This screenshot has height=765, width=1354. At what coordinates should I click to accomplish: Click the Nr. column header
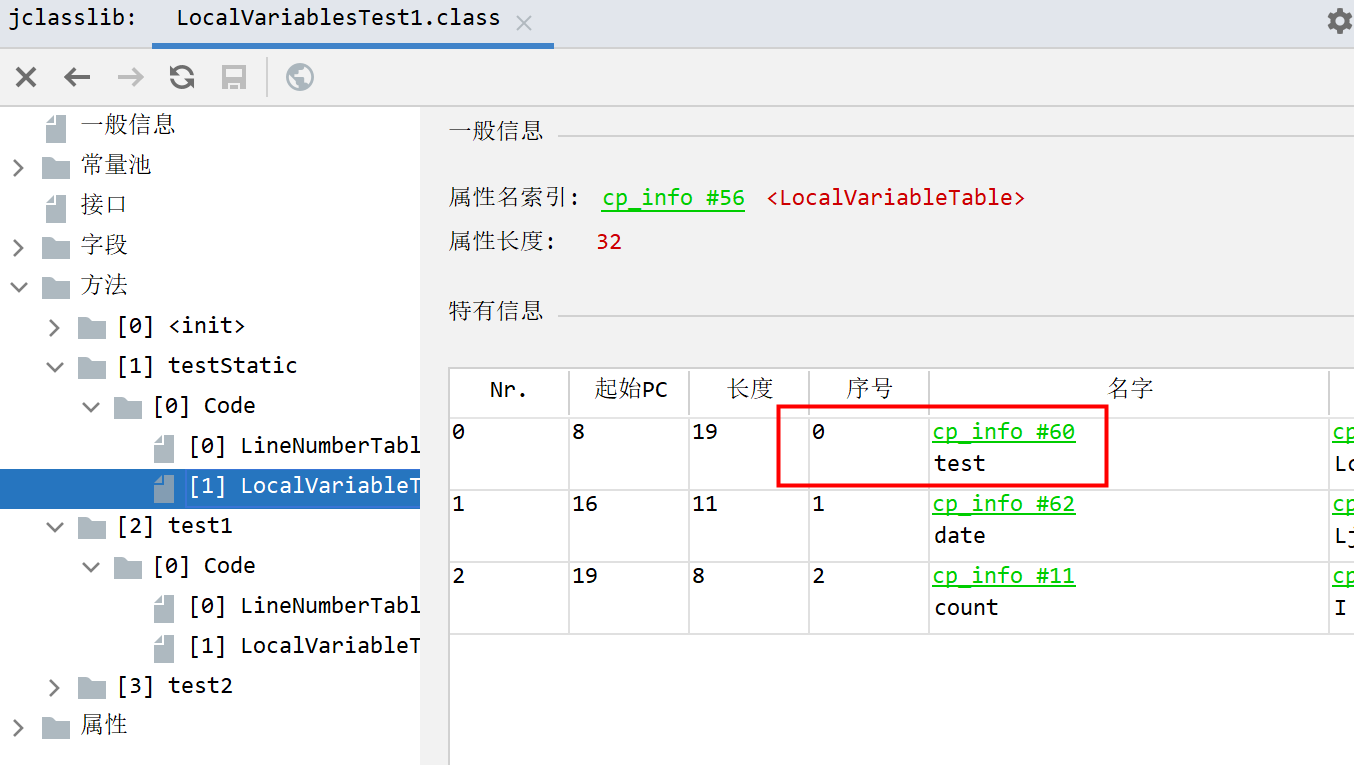click(x=509, y=390)
